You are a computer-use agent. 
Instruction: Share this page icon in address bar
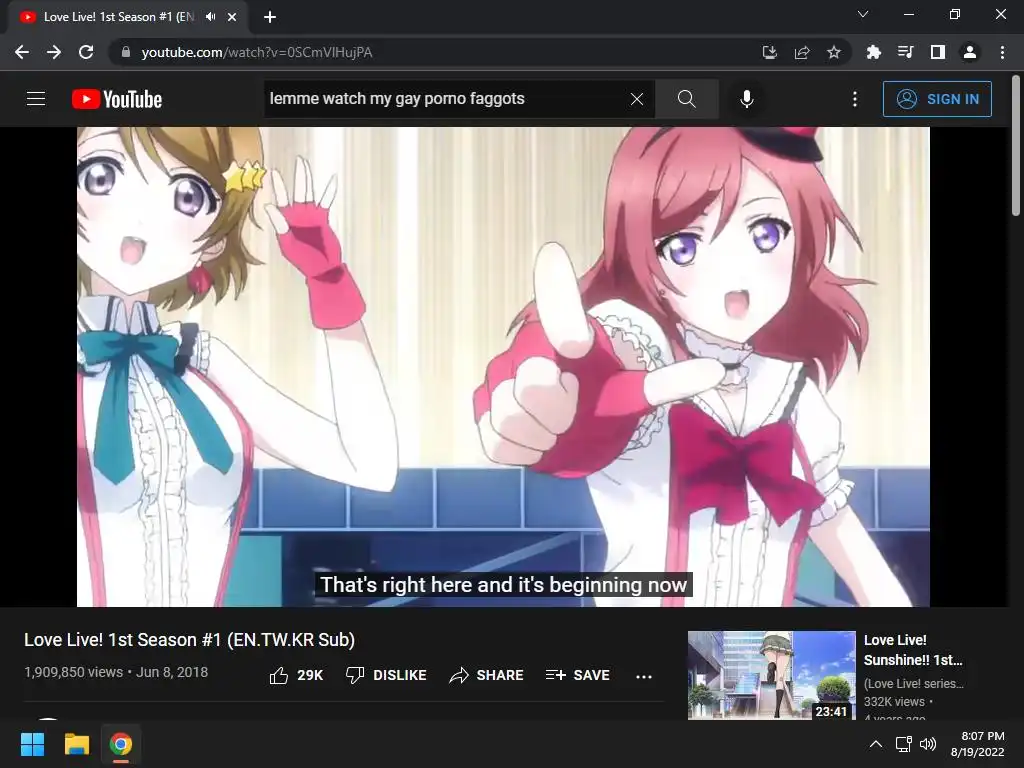pos(801,52)
